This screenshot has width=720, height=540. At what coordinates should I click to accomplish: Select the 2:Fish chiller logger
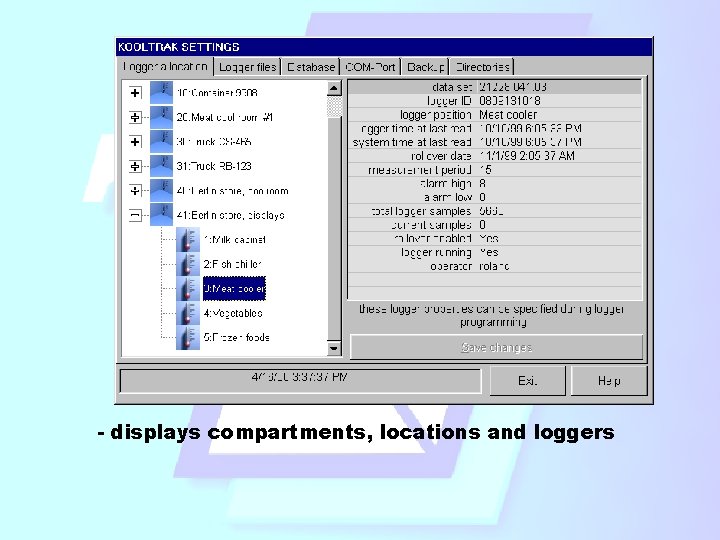(x=232, y=264)
